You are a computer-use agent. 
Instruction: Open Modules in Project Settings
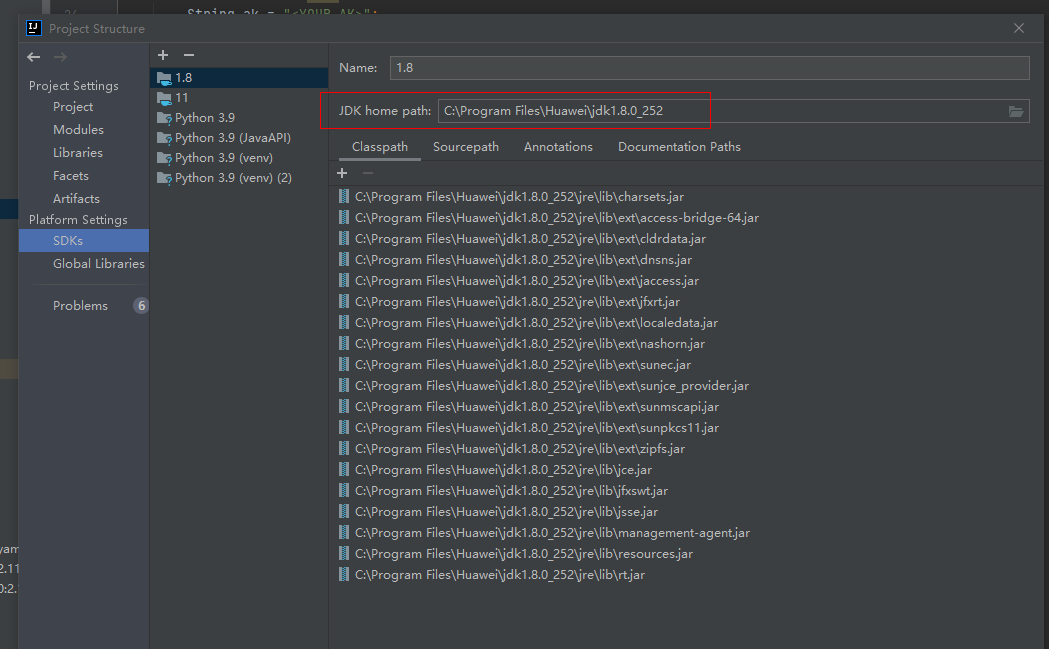[78, 130]
